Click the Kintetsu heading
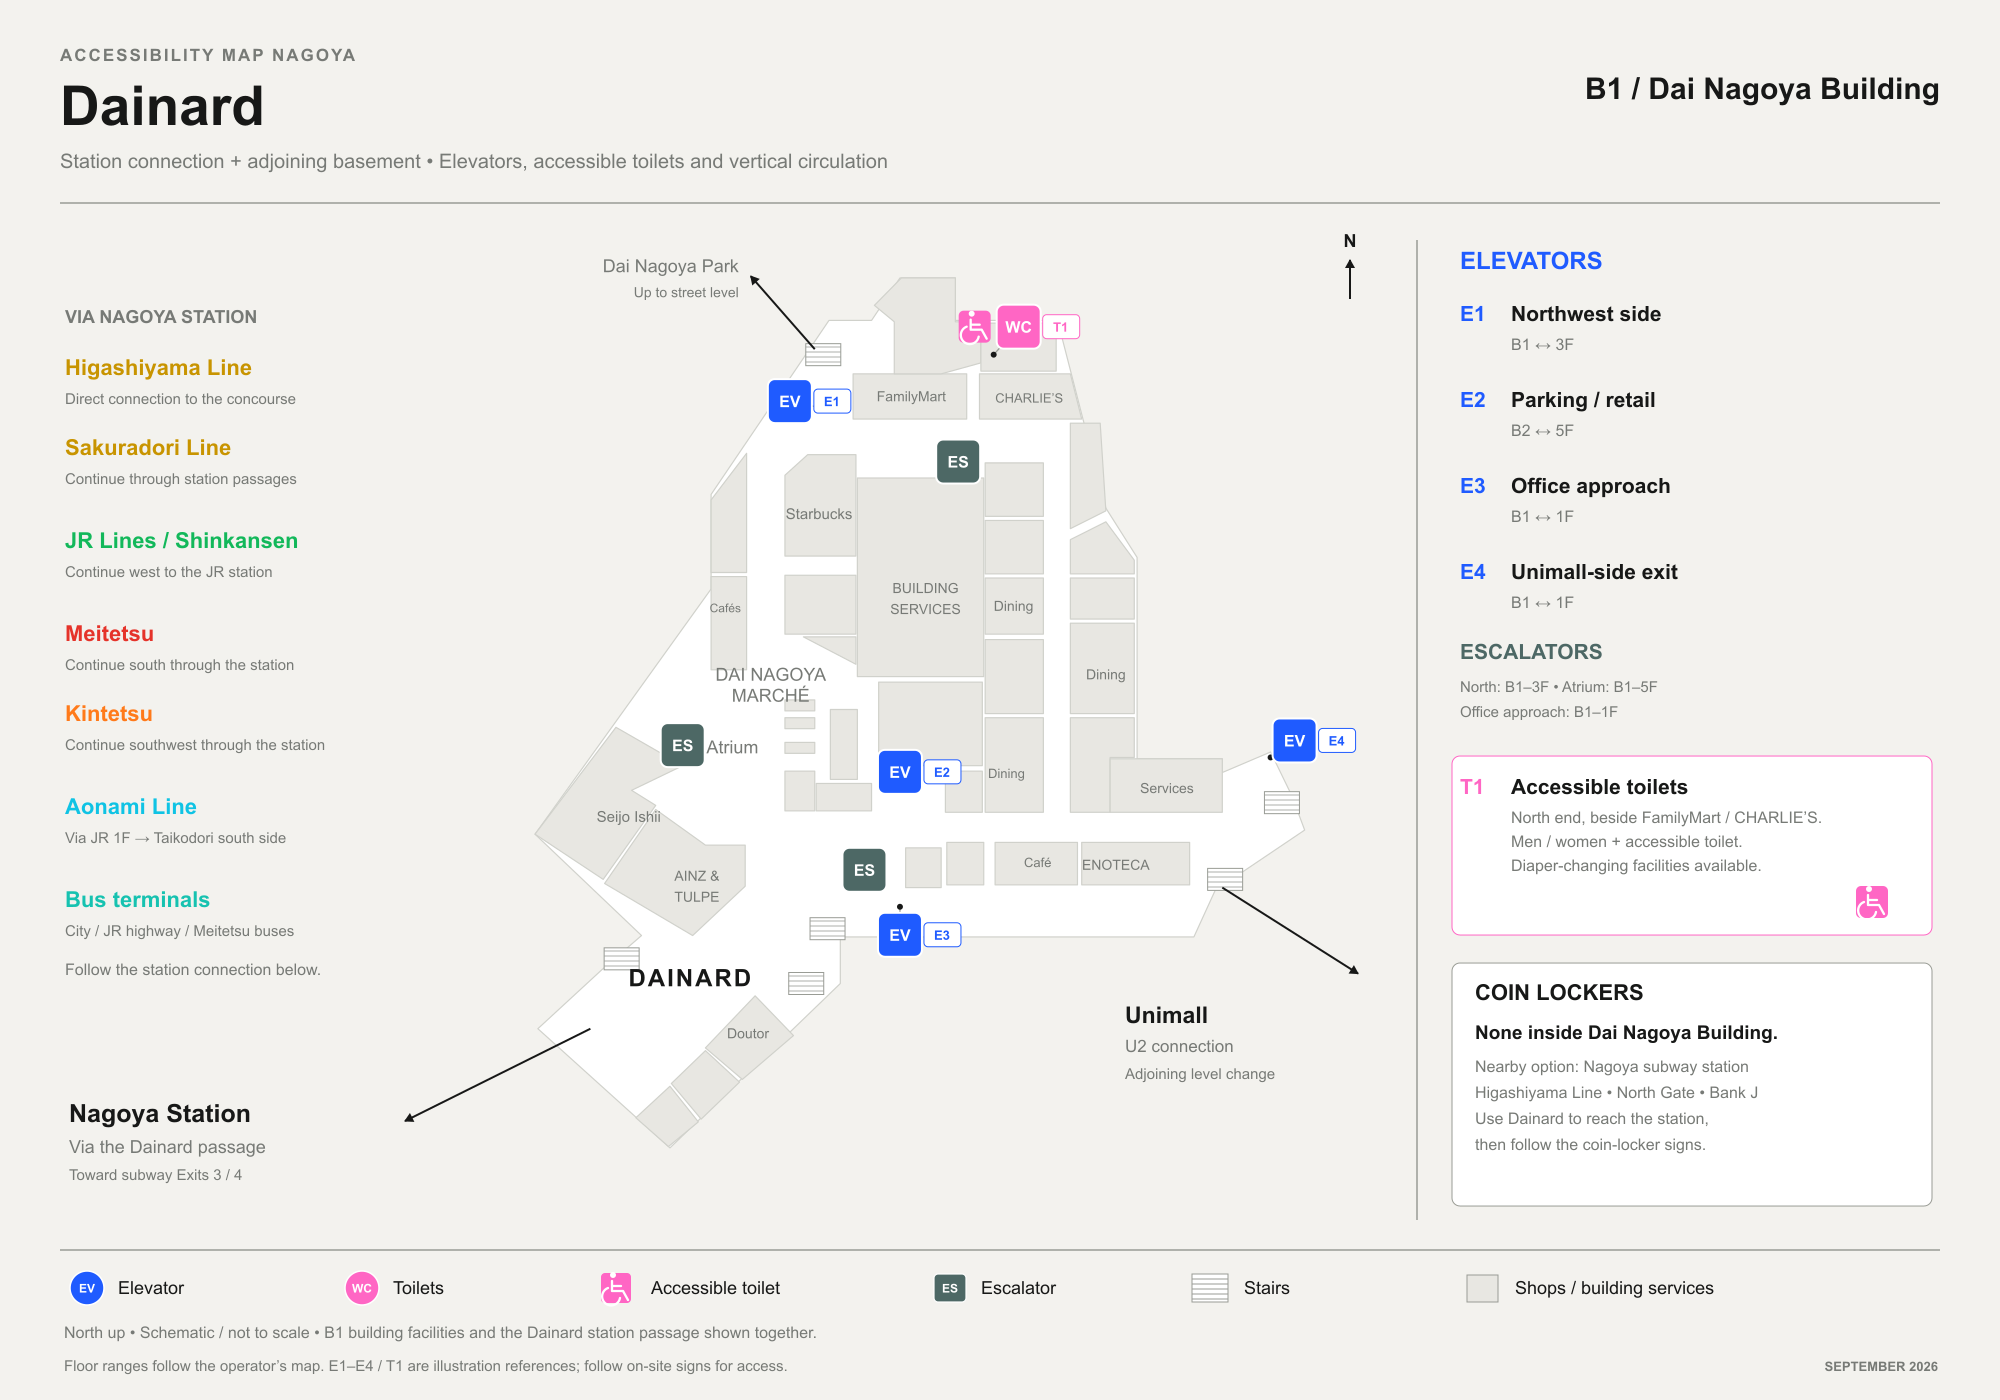2000x1400 pixels. [x=109, y=714]
